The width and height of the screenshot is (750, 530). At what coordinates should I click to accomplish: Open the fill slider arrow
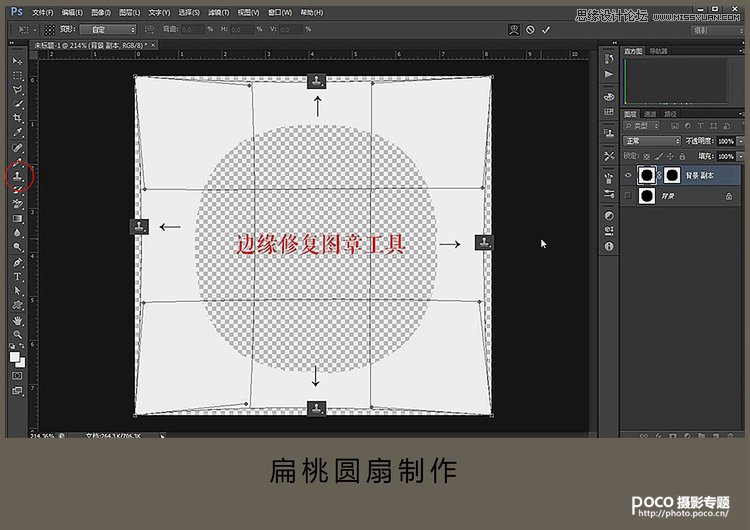(x=740, y=156)
